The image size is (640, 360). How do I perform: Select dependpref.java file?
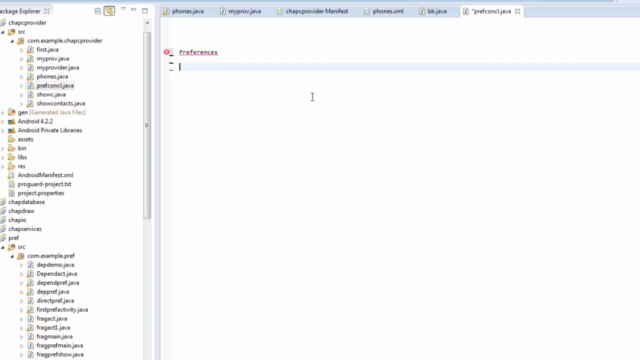[x=58, y=283]
